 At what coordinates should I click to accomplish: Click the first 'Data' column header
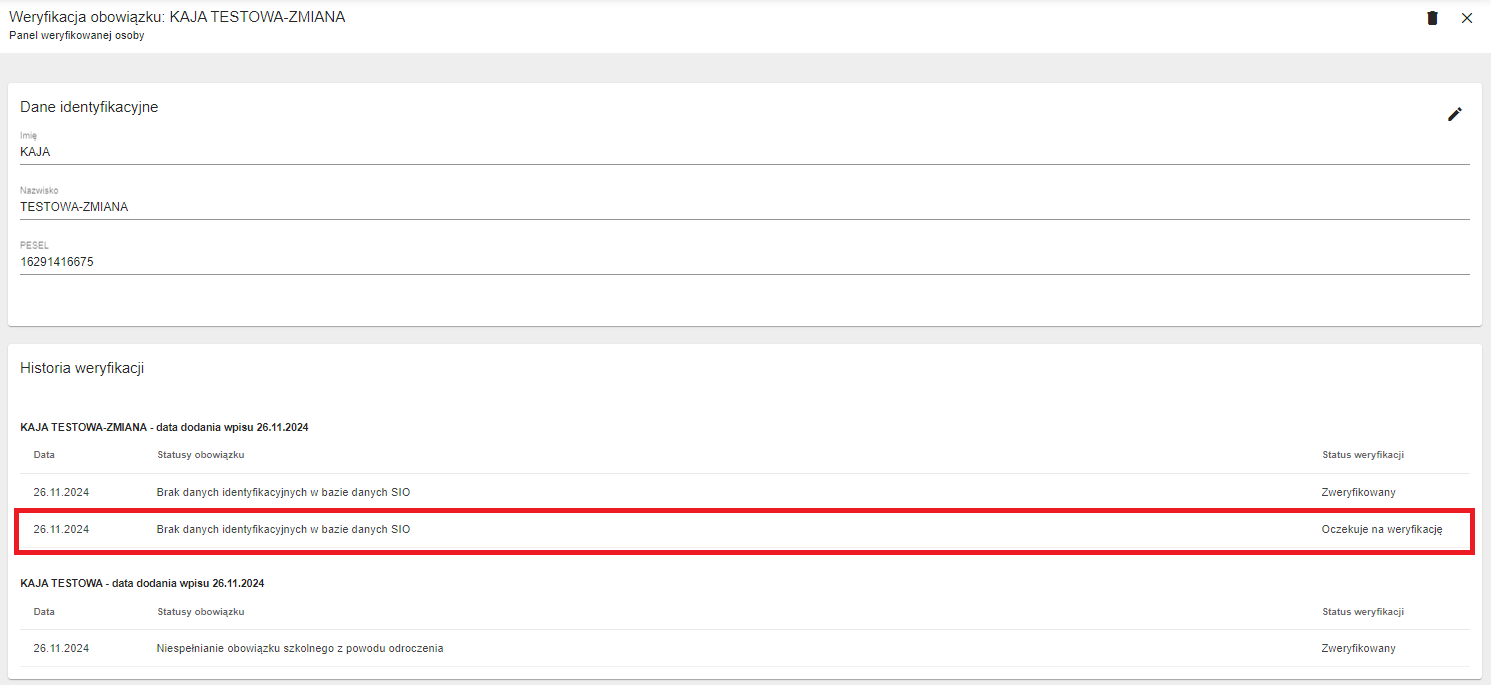44,455
